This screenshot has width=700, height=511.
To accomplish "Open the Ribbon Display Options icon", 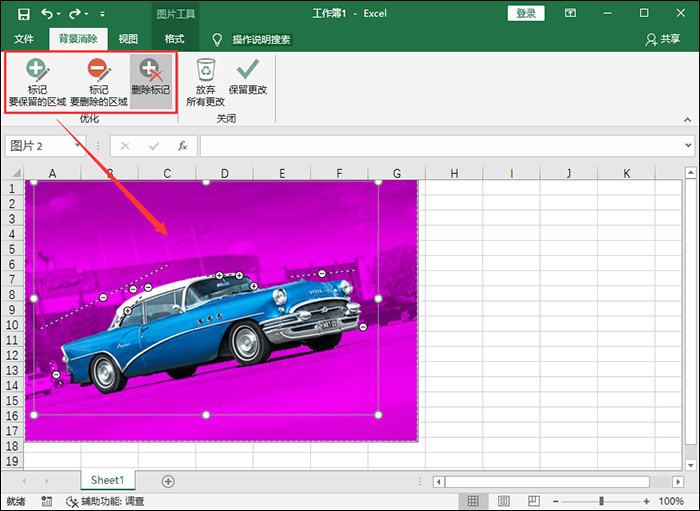I will 570,13.
